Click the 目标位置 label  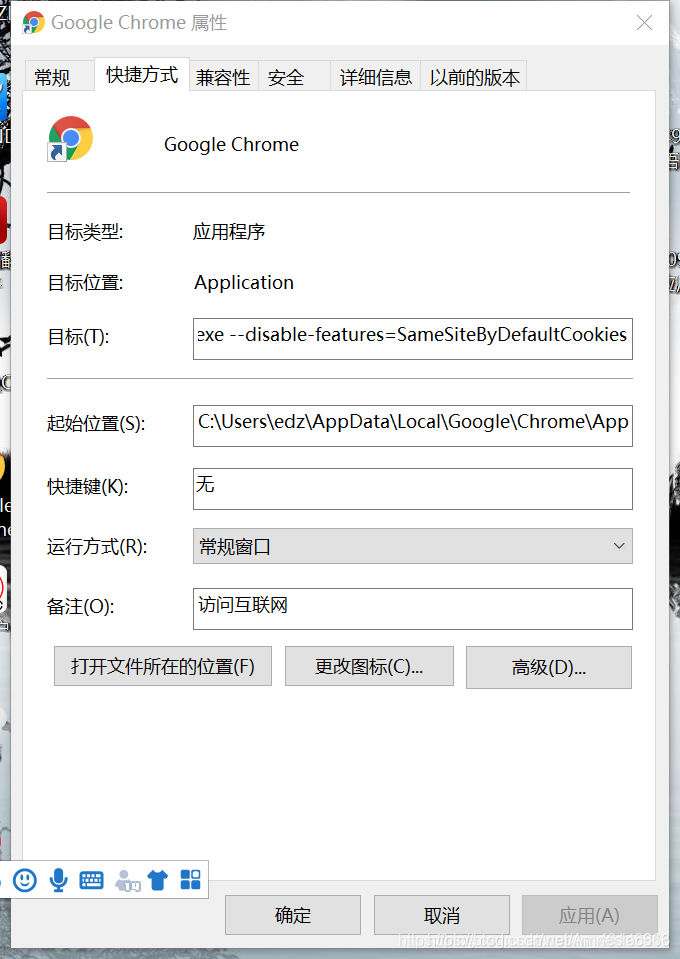tap(86, 283)
